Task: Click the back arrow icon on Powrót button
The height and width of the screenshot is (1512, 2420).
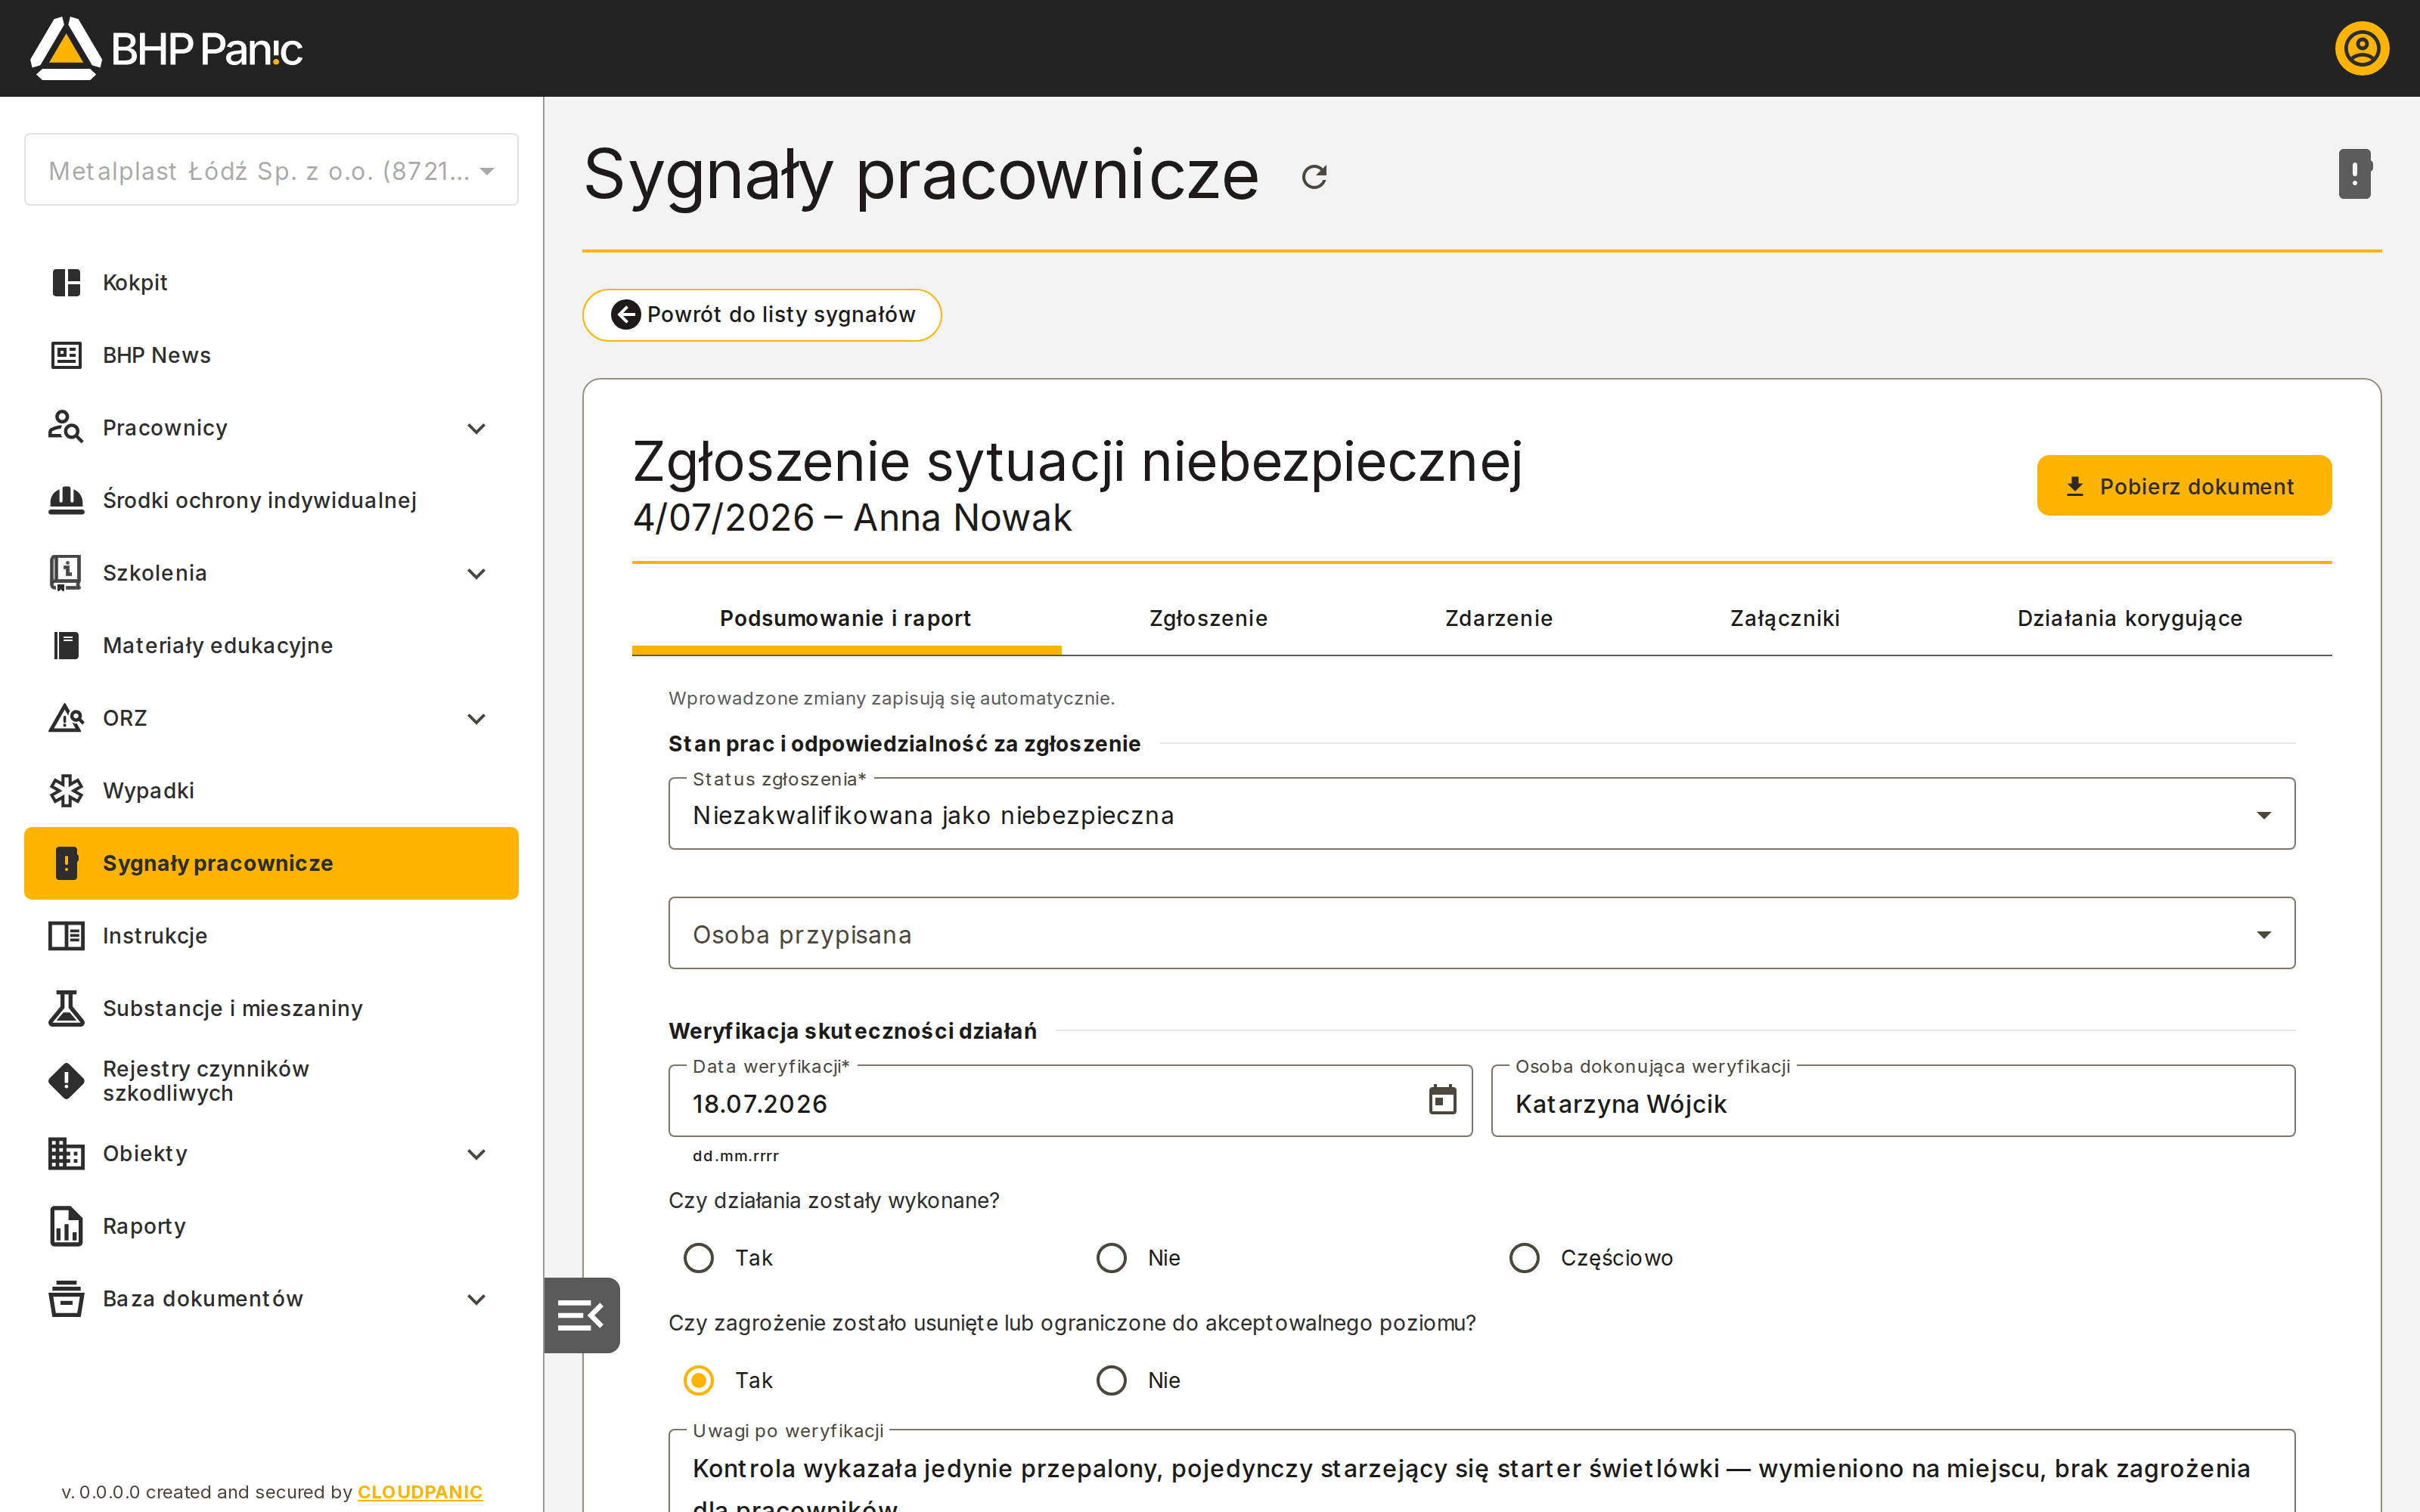Action: pos(626,315)
